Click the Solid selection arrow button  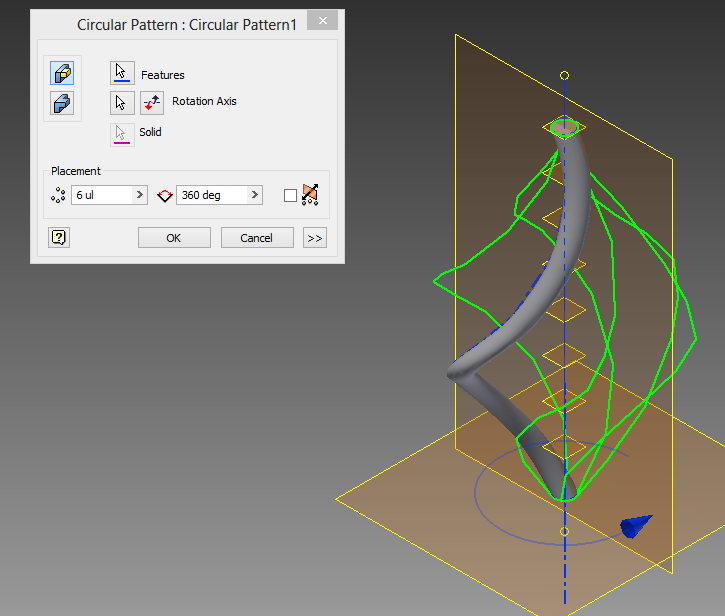pos(122,135)
